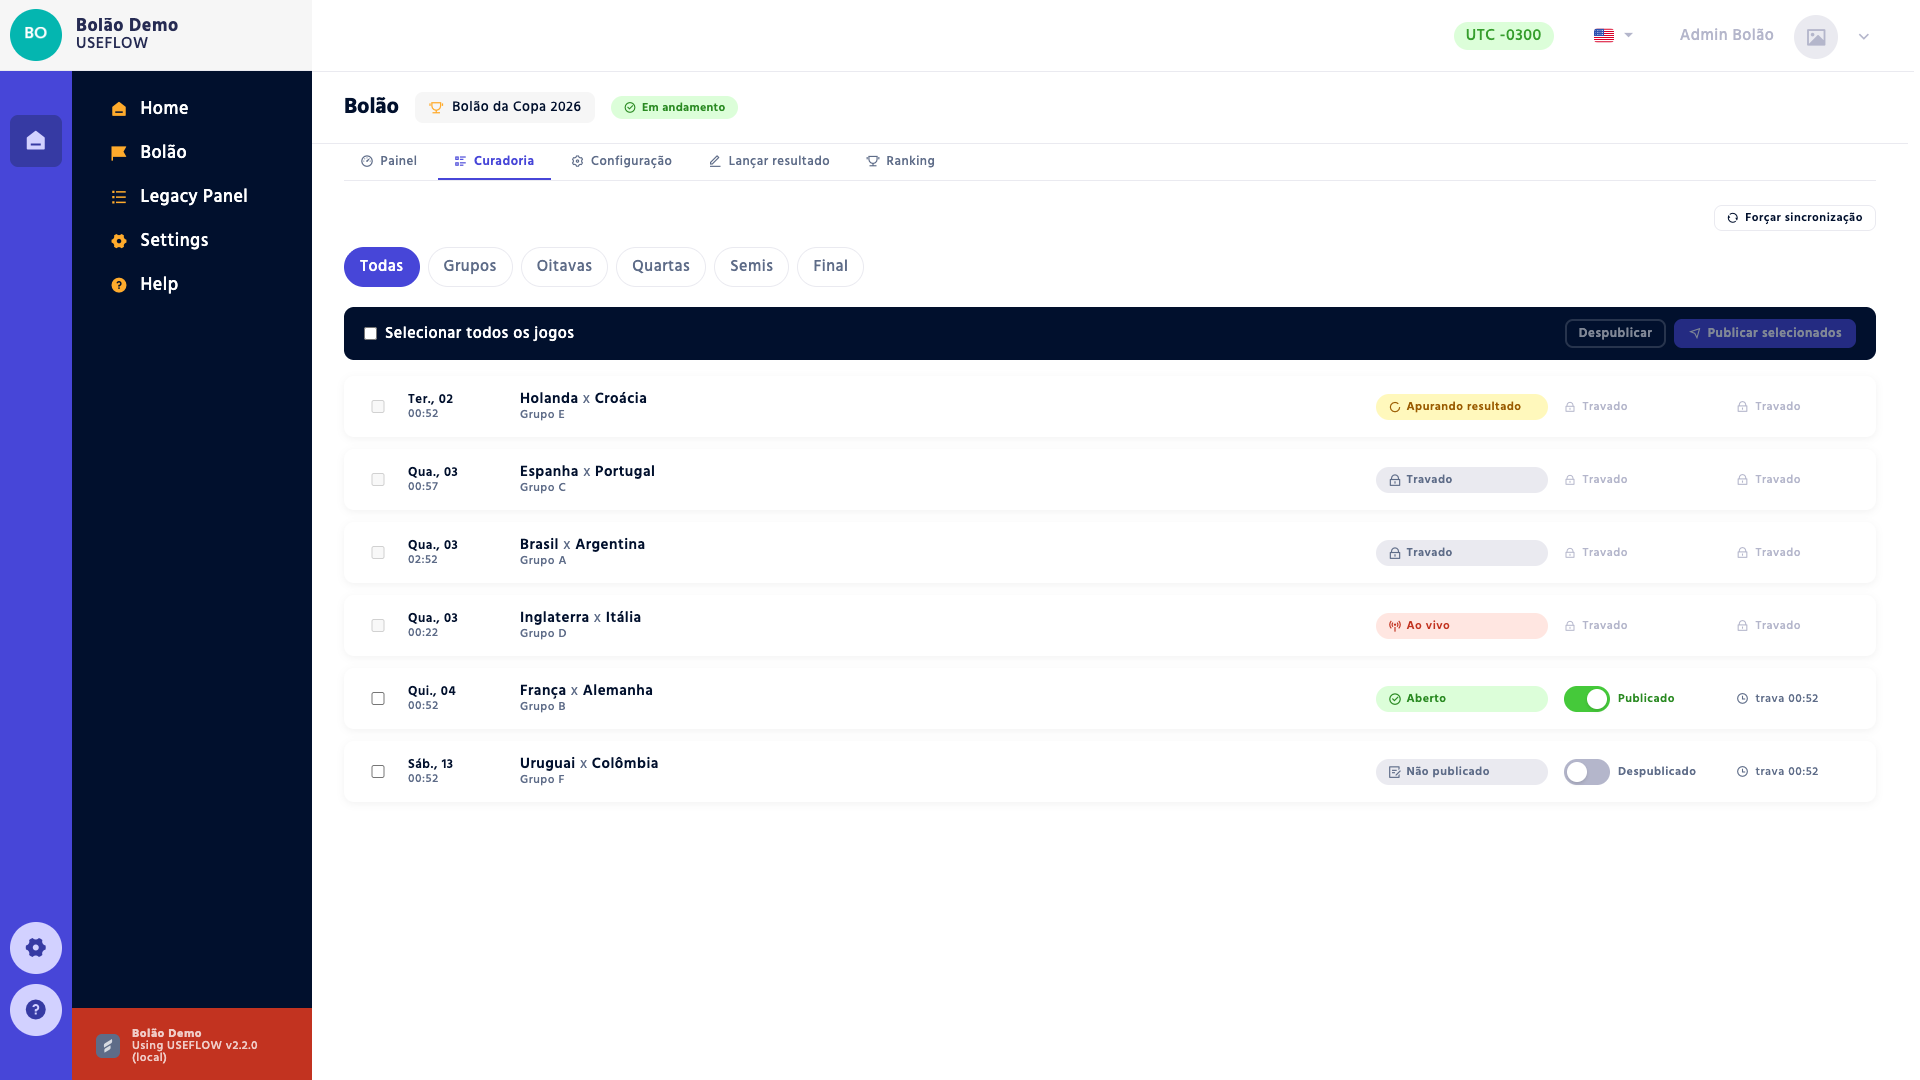Viewport: 1920px width, 1080px height.
Task: Open Legacy Panel in the sidebar
Action: pyautogui.click(x=192, y=196)
